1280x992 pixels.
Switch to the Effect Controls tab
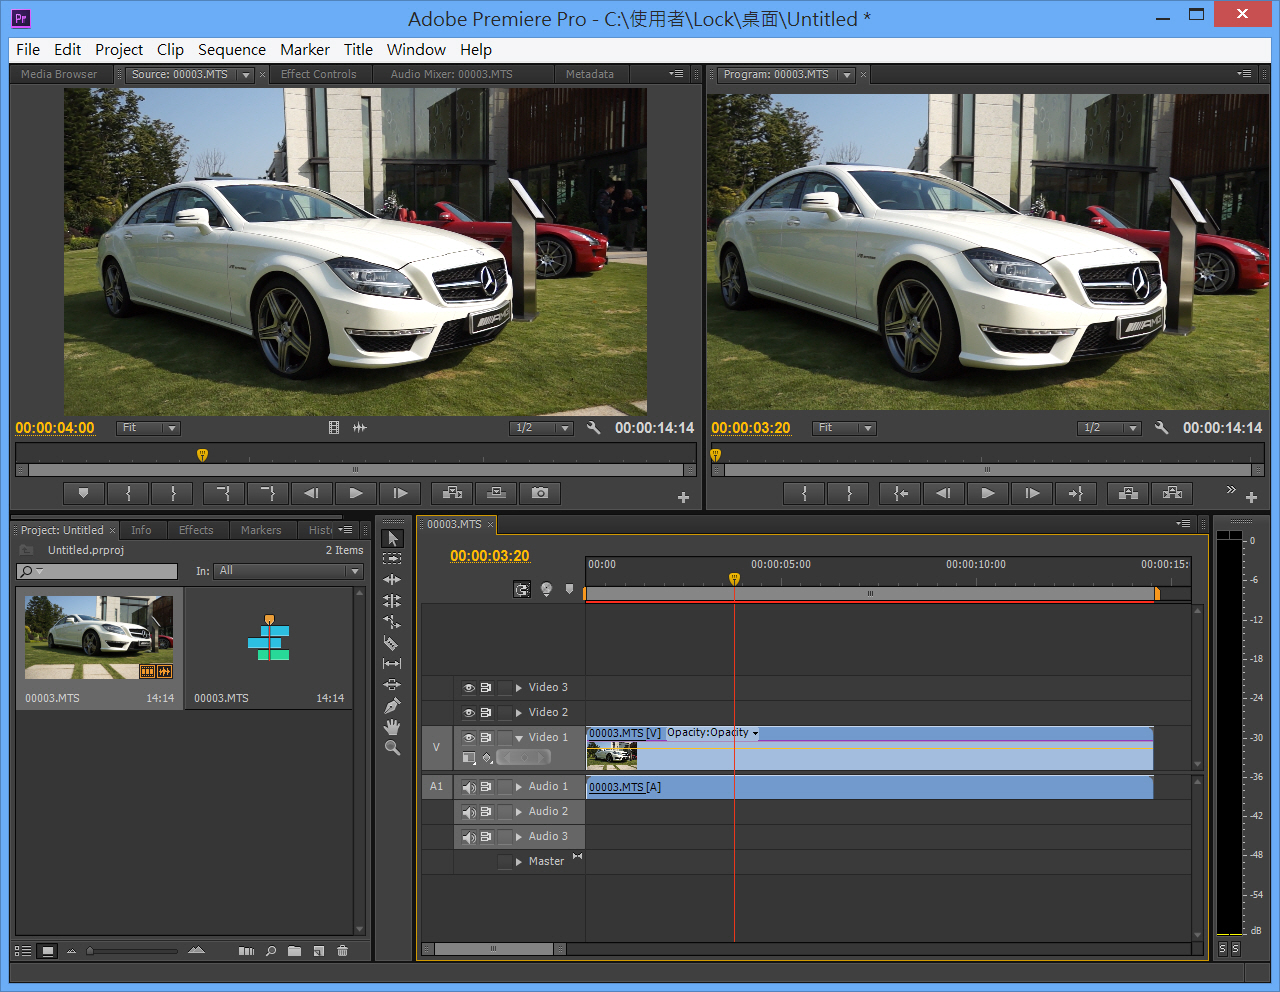click(x=318, y=74)
